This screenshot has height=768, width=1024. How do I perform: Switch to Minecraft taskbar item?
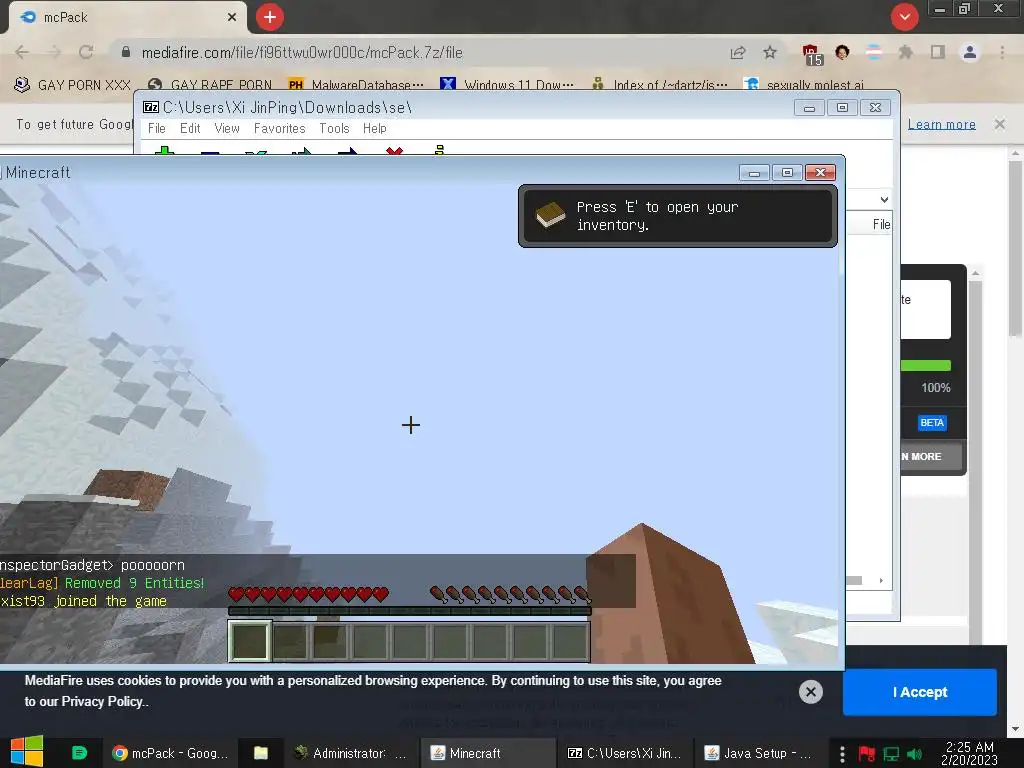pyautogui.click(x=487, y=753)
